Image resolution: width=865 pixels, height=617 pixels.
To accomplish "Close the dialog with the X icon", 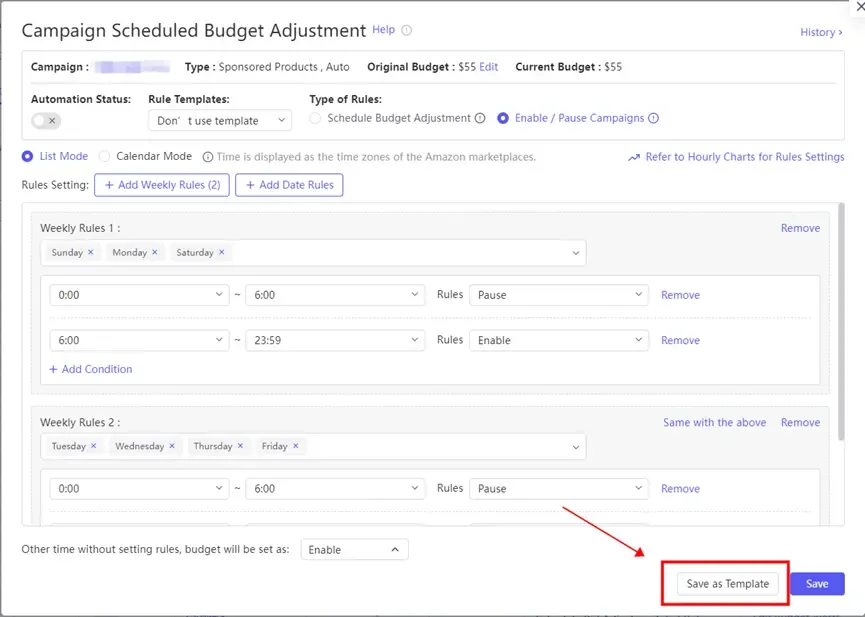I will click(x=859, y=7).
